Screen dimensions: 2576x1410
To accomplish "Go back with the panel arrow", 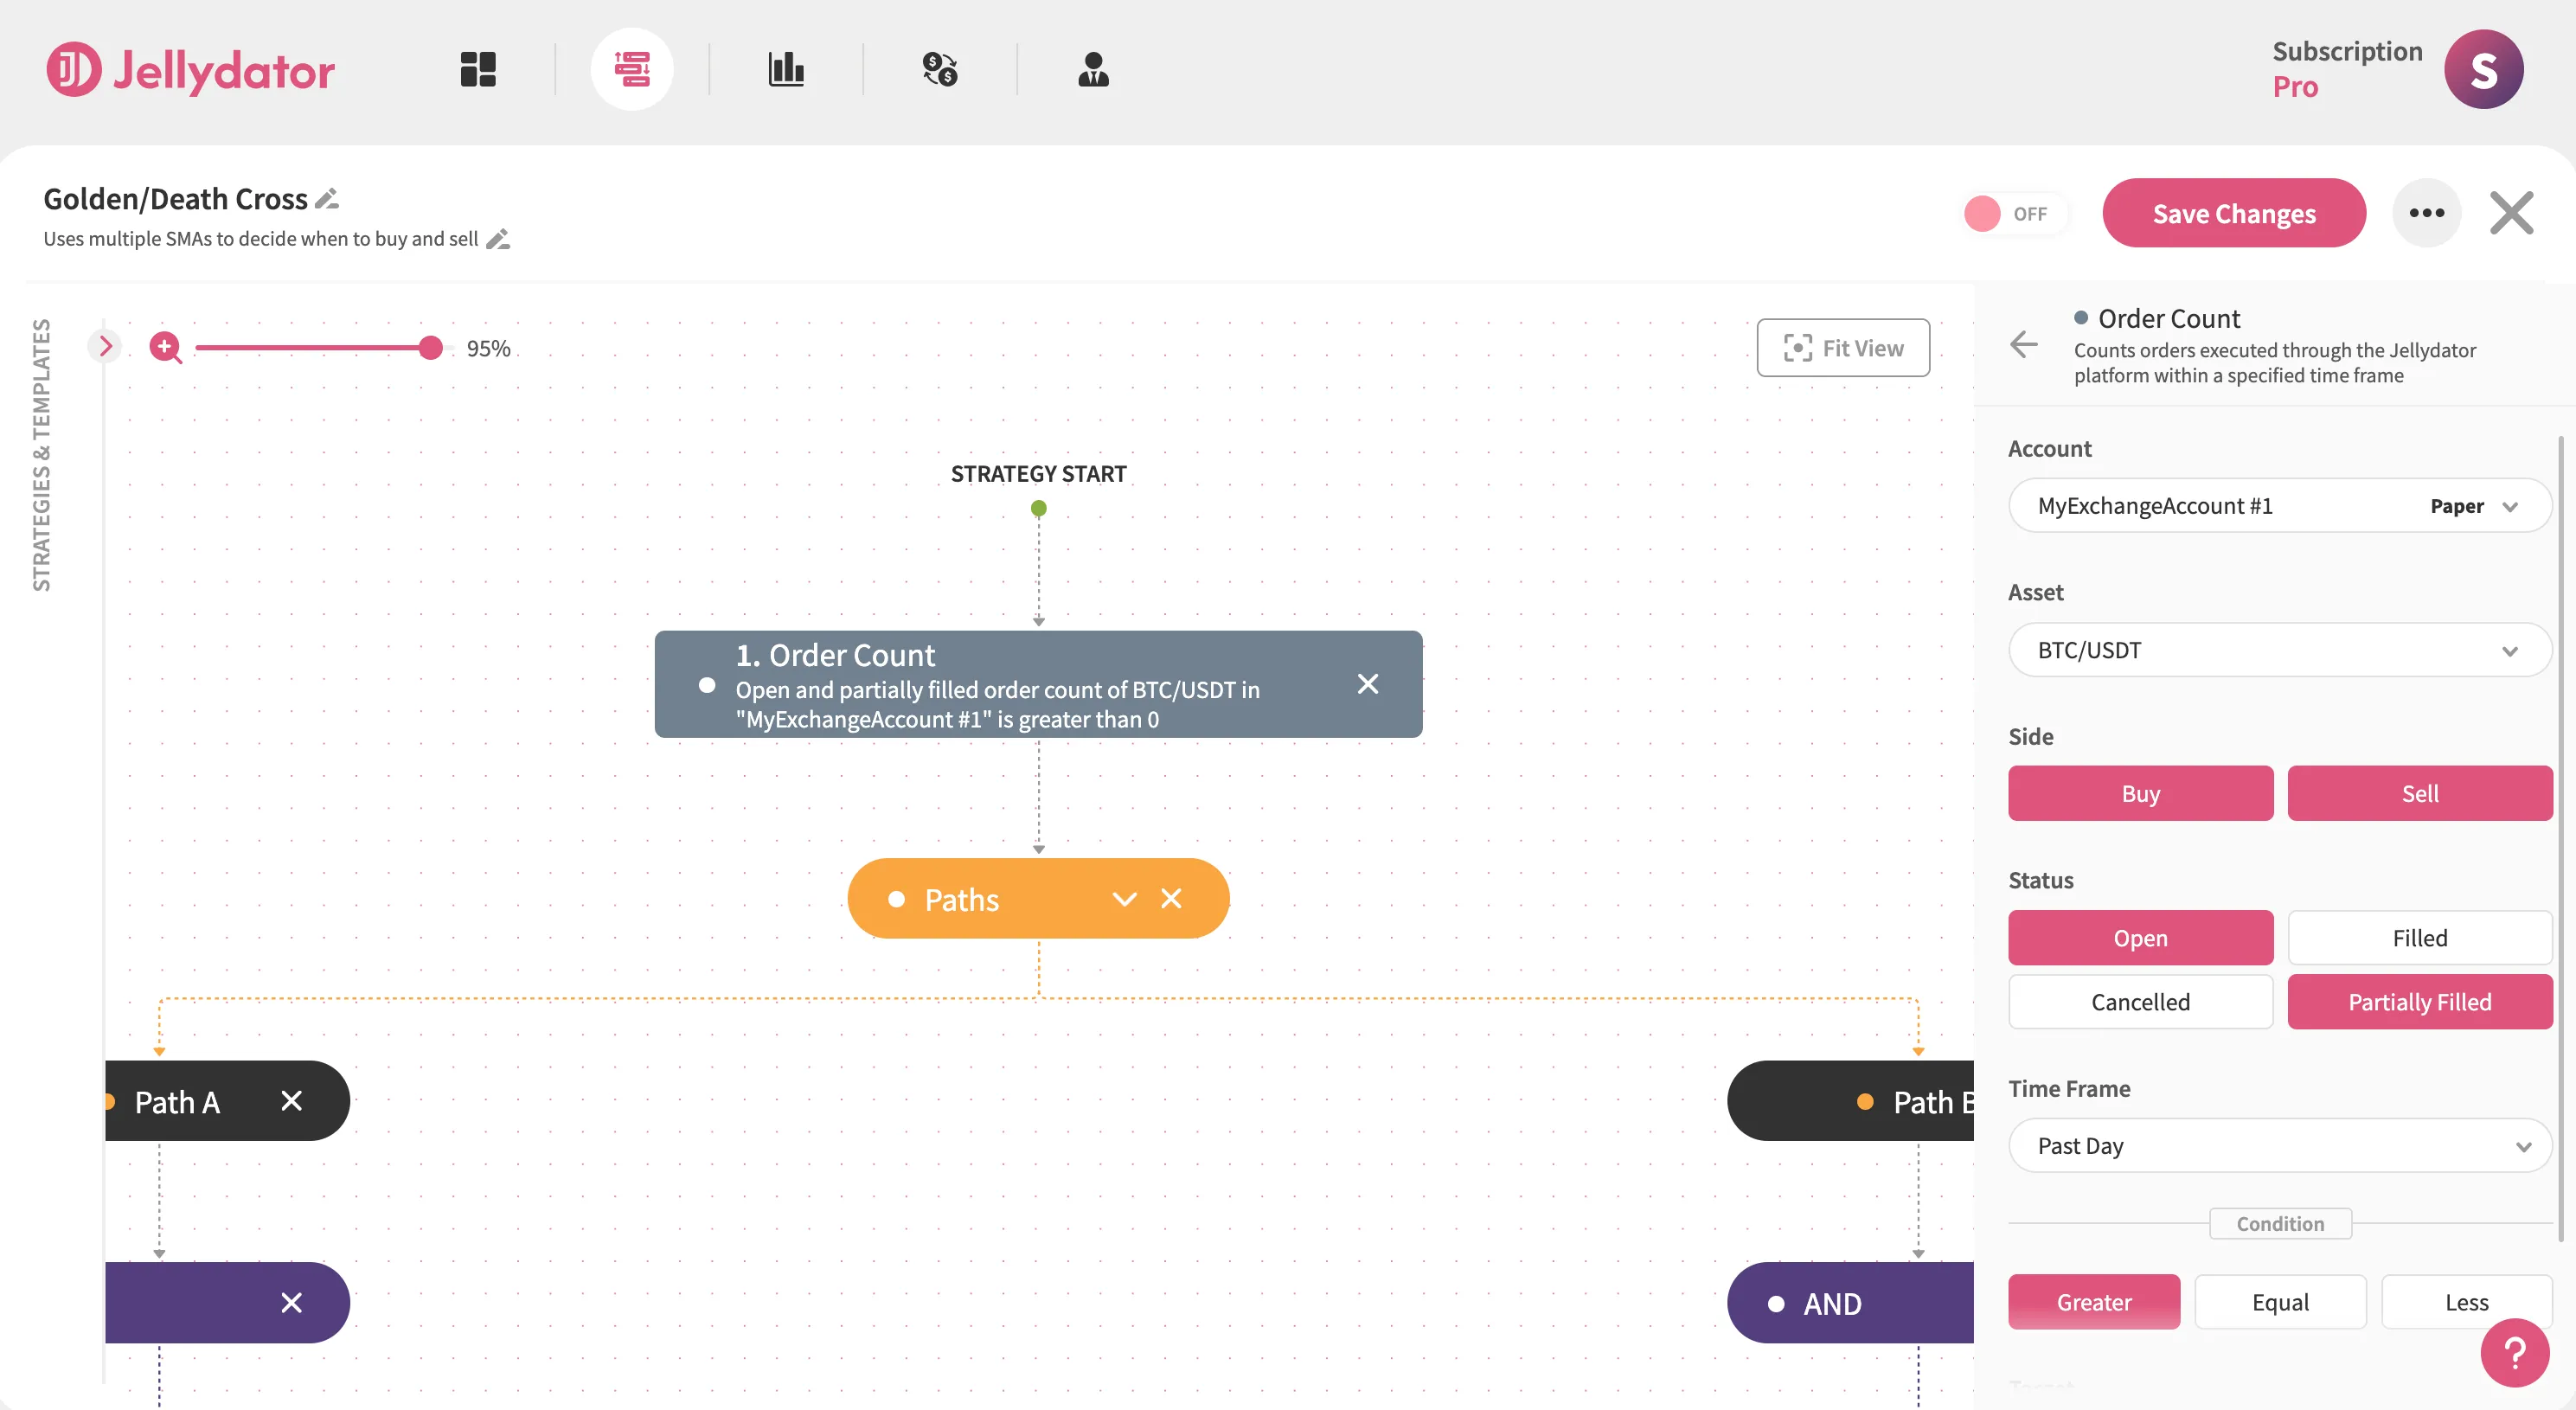I will coord(2024,345).
